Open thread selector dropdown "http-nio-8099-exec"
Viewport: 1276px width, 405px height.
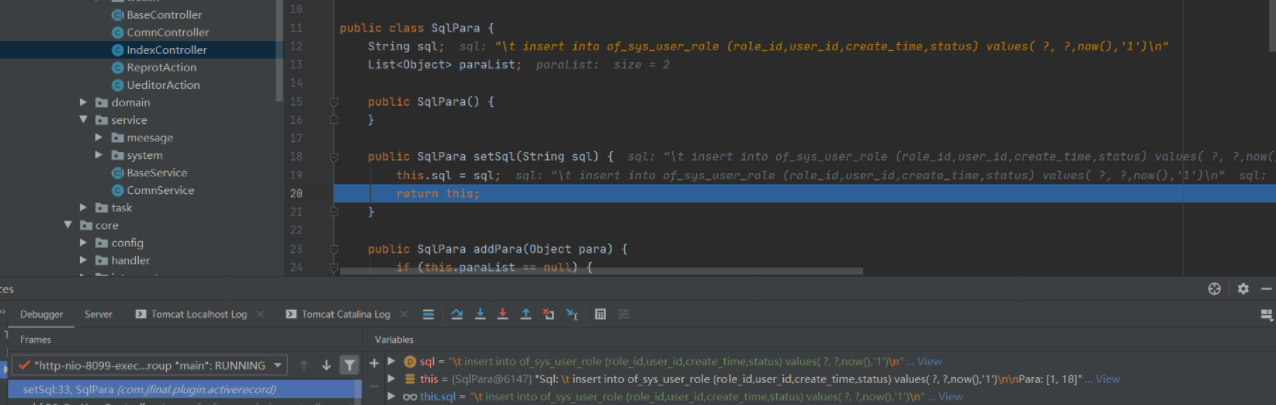[150, 365]
